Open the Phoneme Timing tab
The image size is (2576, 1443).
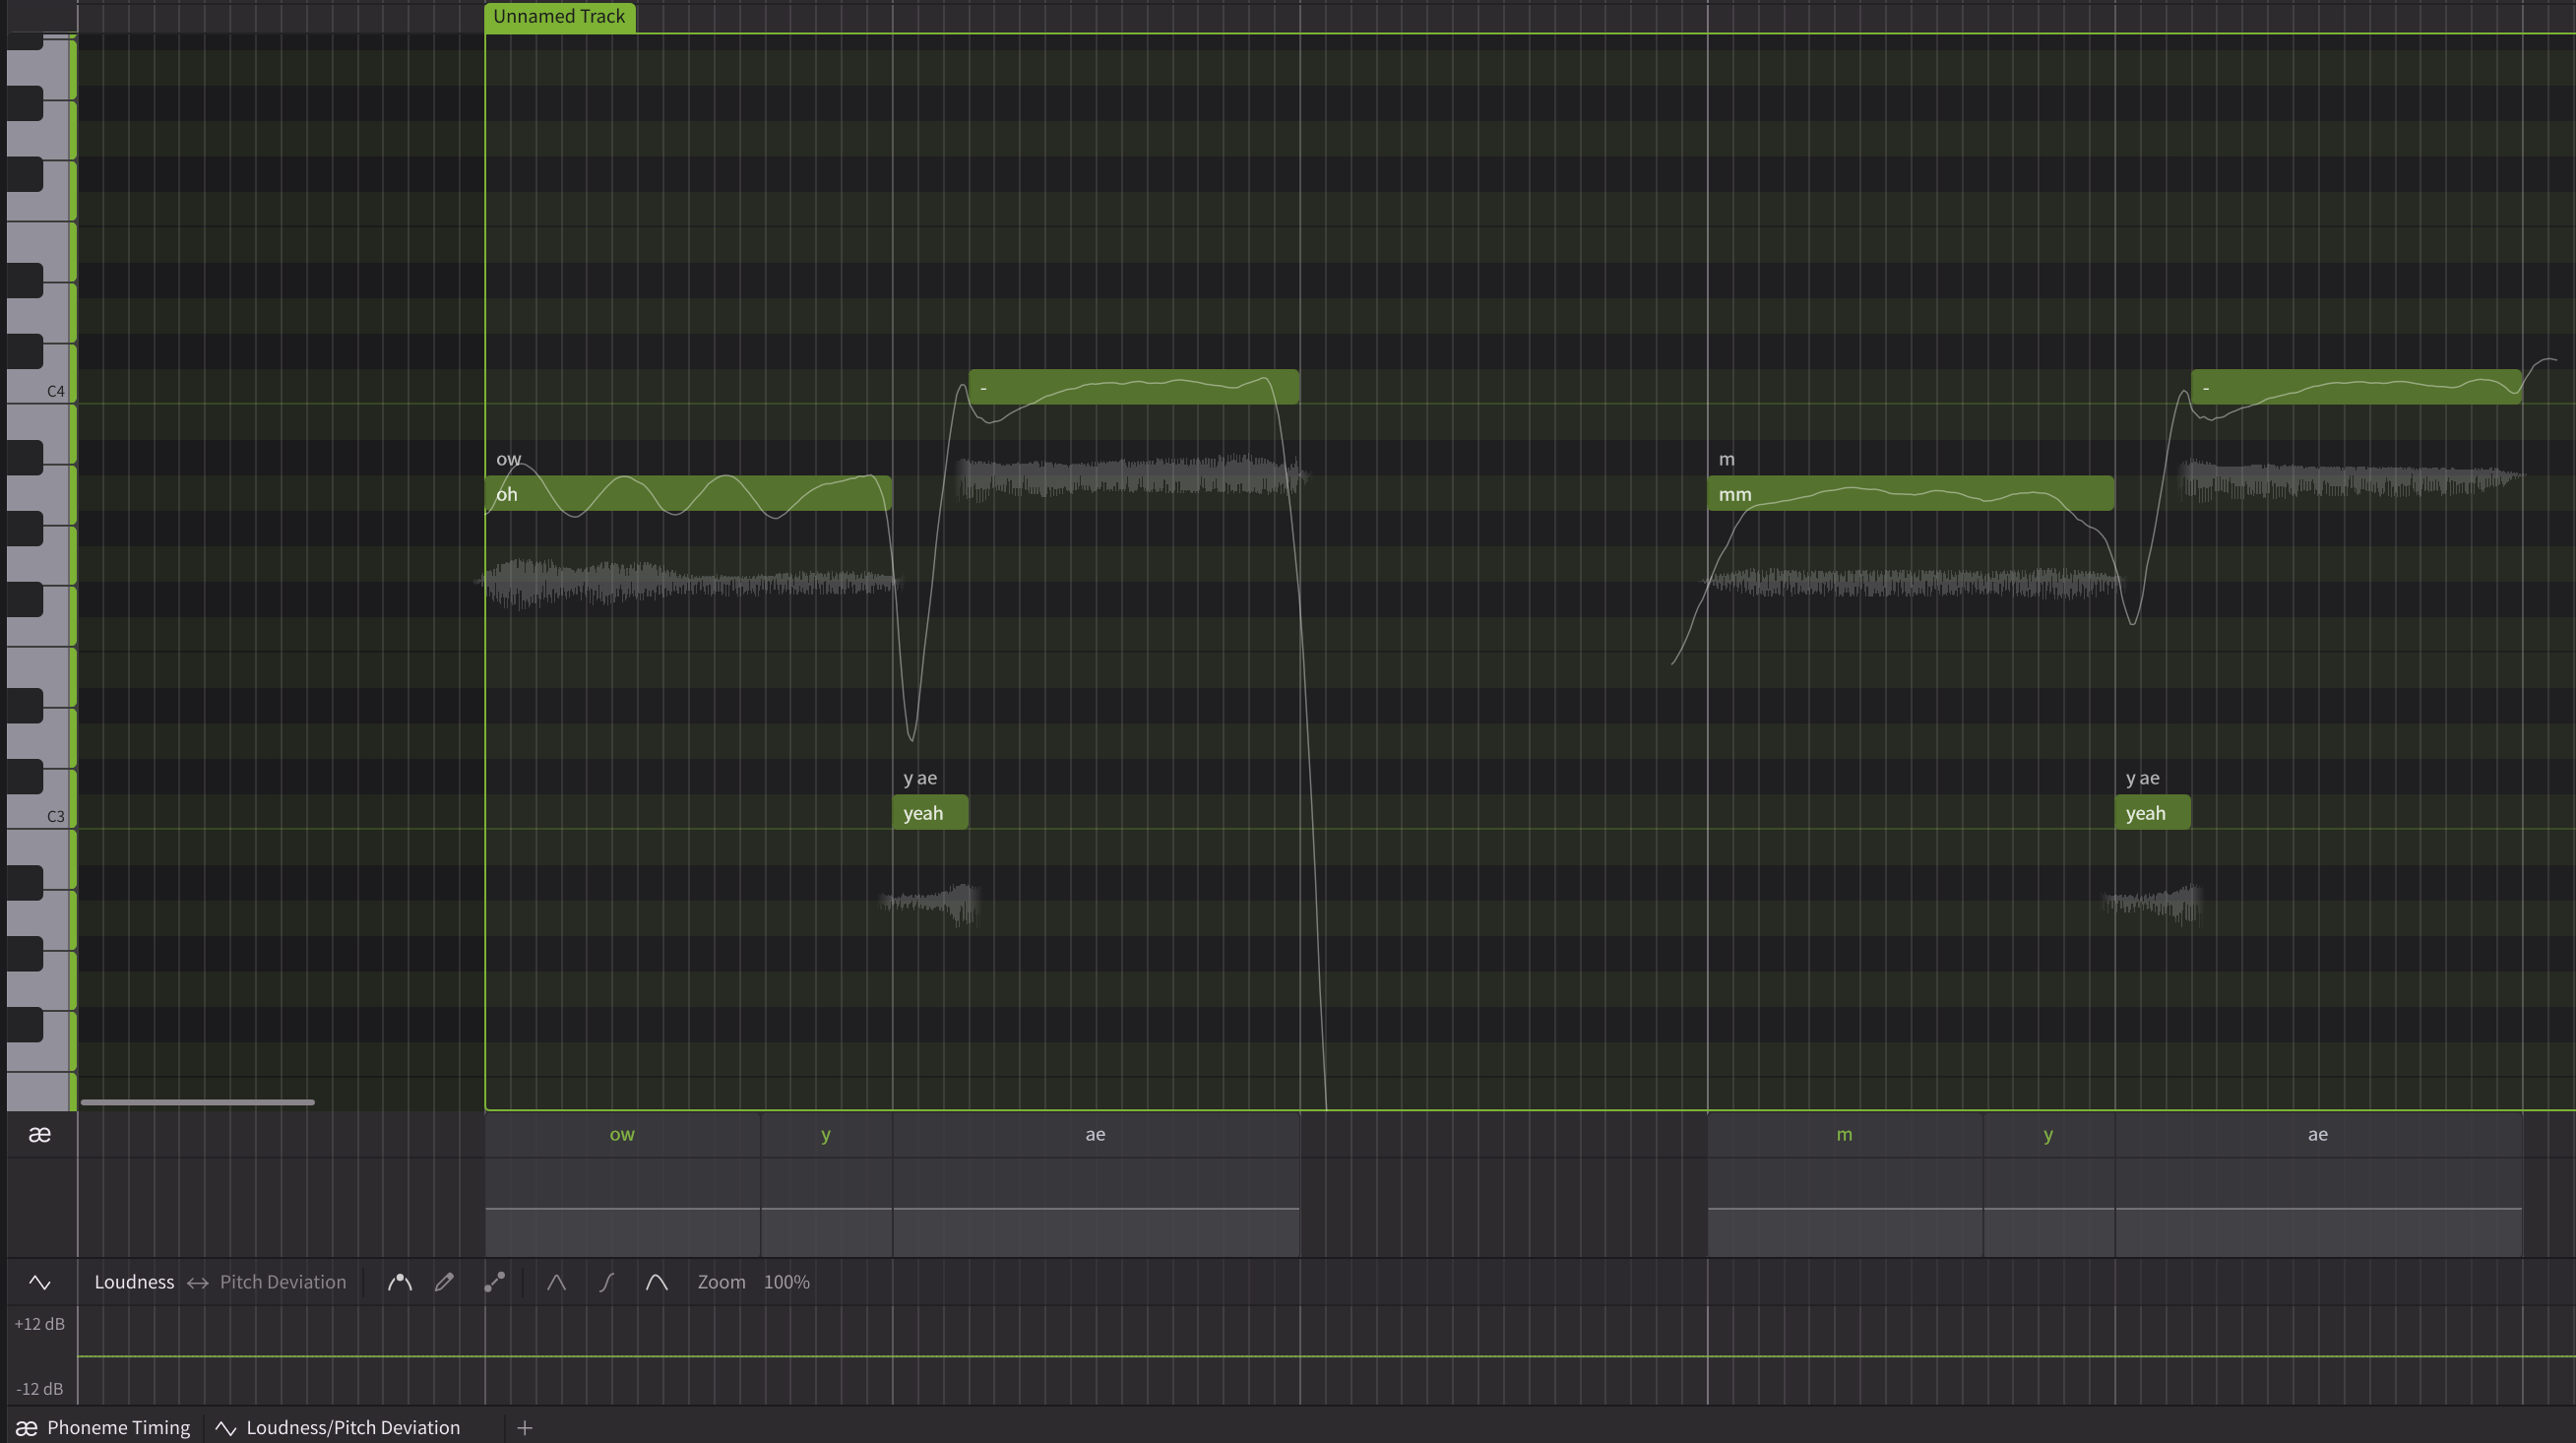click(x=104, y=1428)
